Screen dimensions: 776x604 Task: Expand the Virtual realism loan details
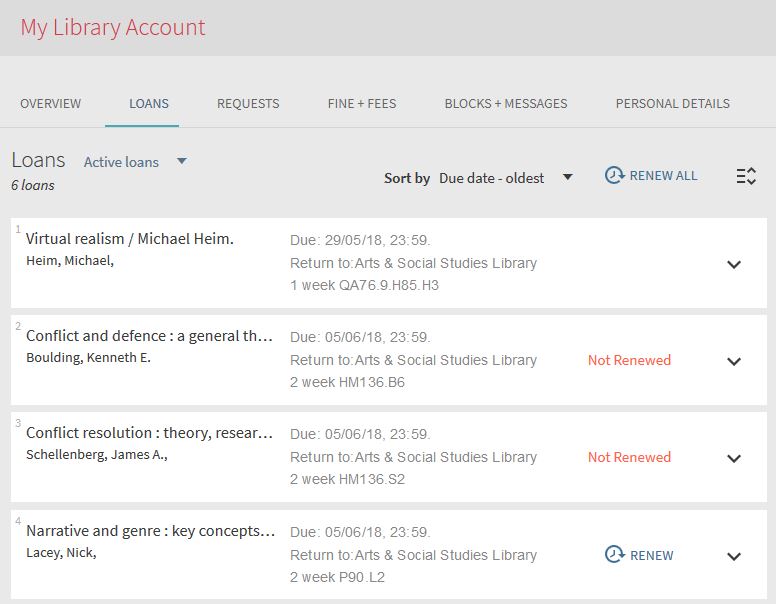tap(734, 265)
